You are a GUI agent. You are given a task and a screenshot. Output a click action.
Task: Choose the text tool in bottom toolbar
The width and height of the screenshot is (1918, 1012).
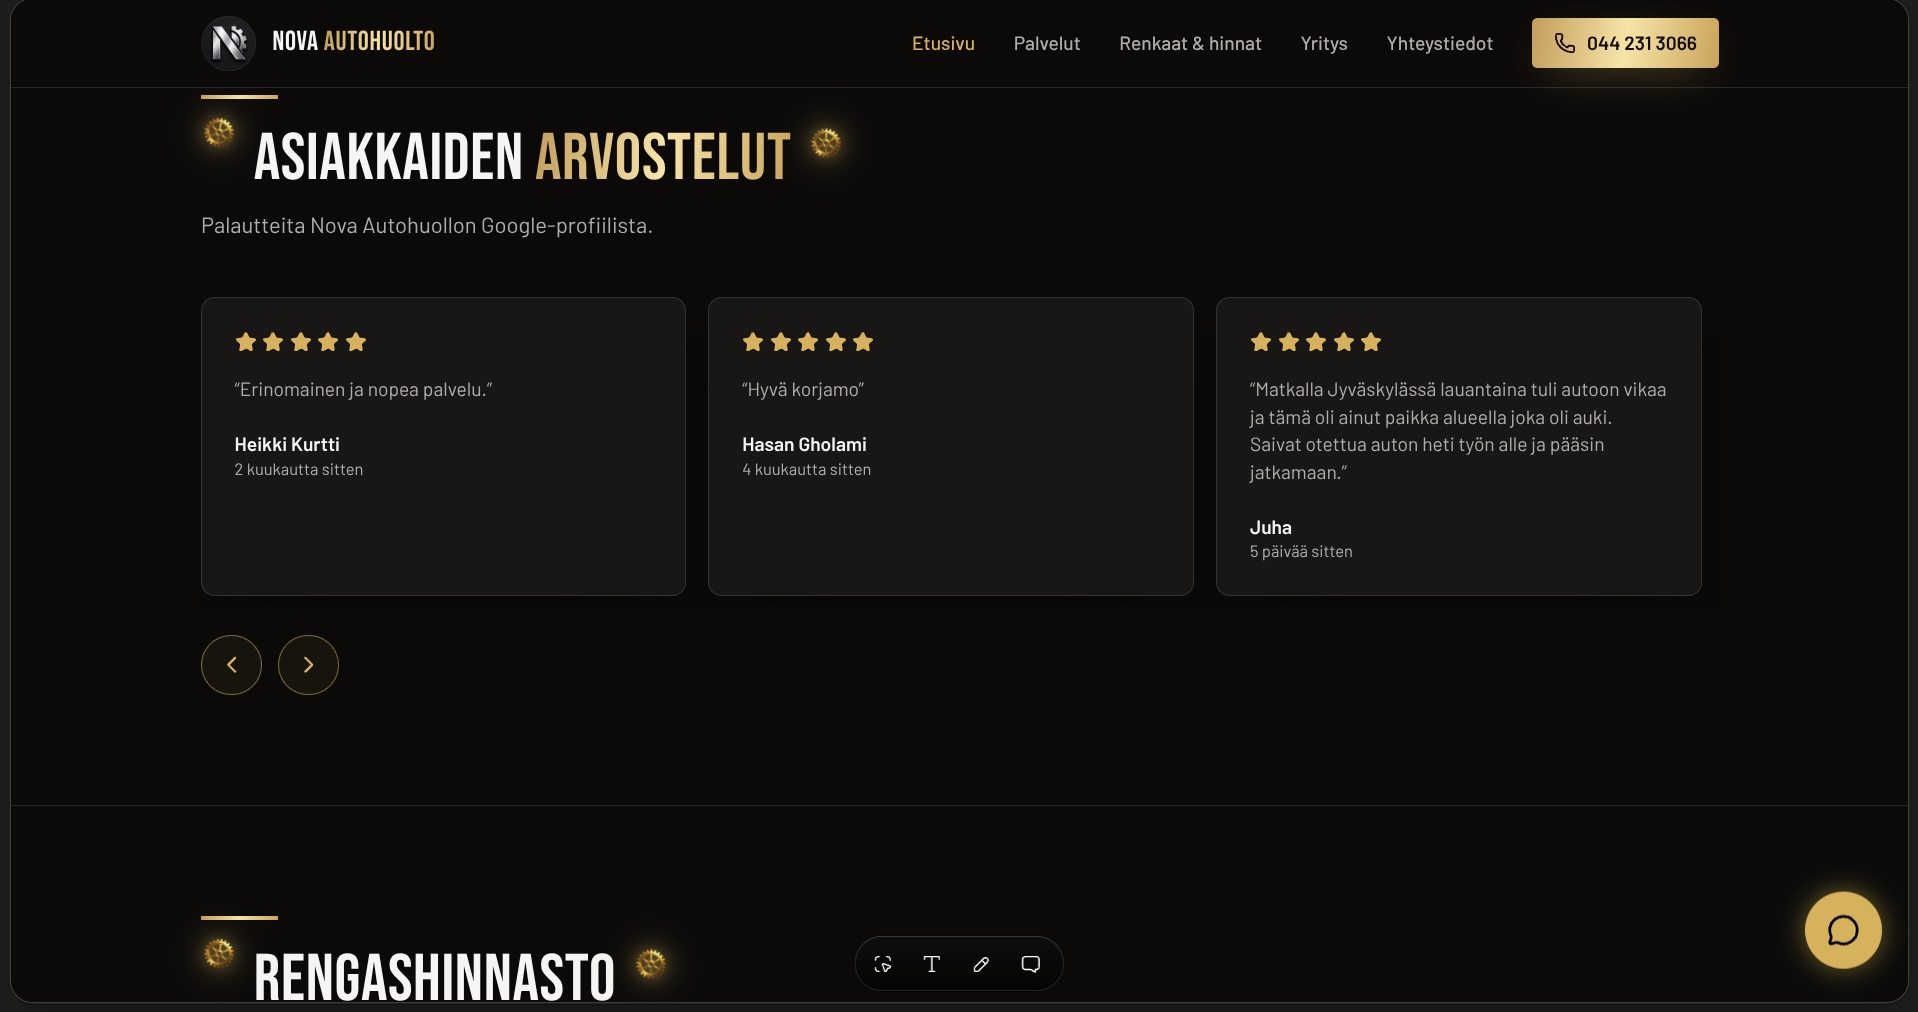pos(932,964)
